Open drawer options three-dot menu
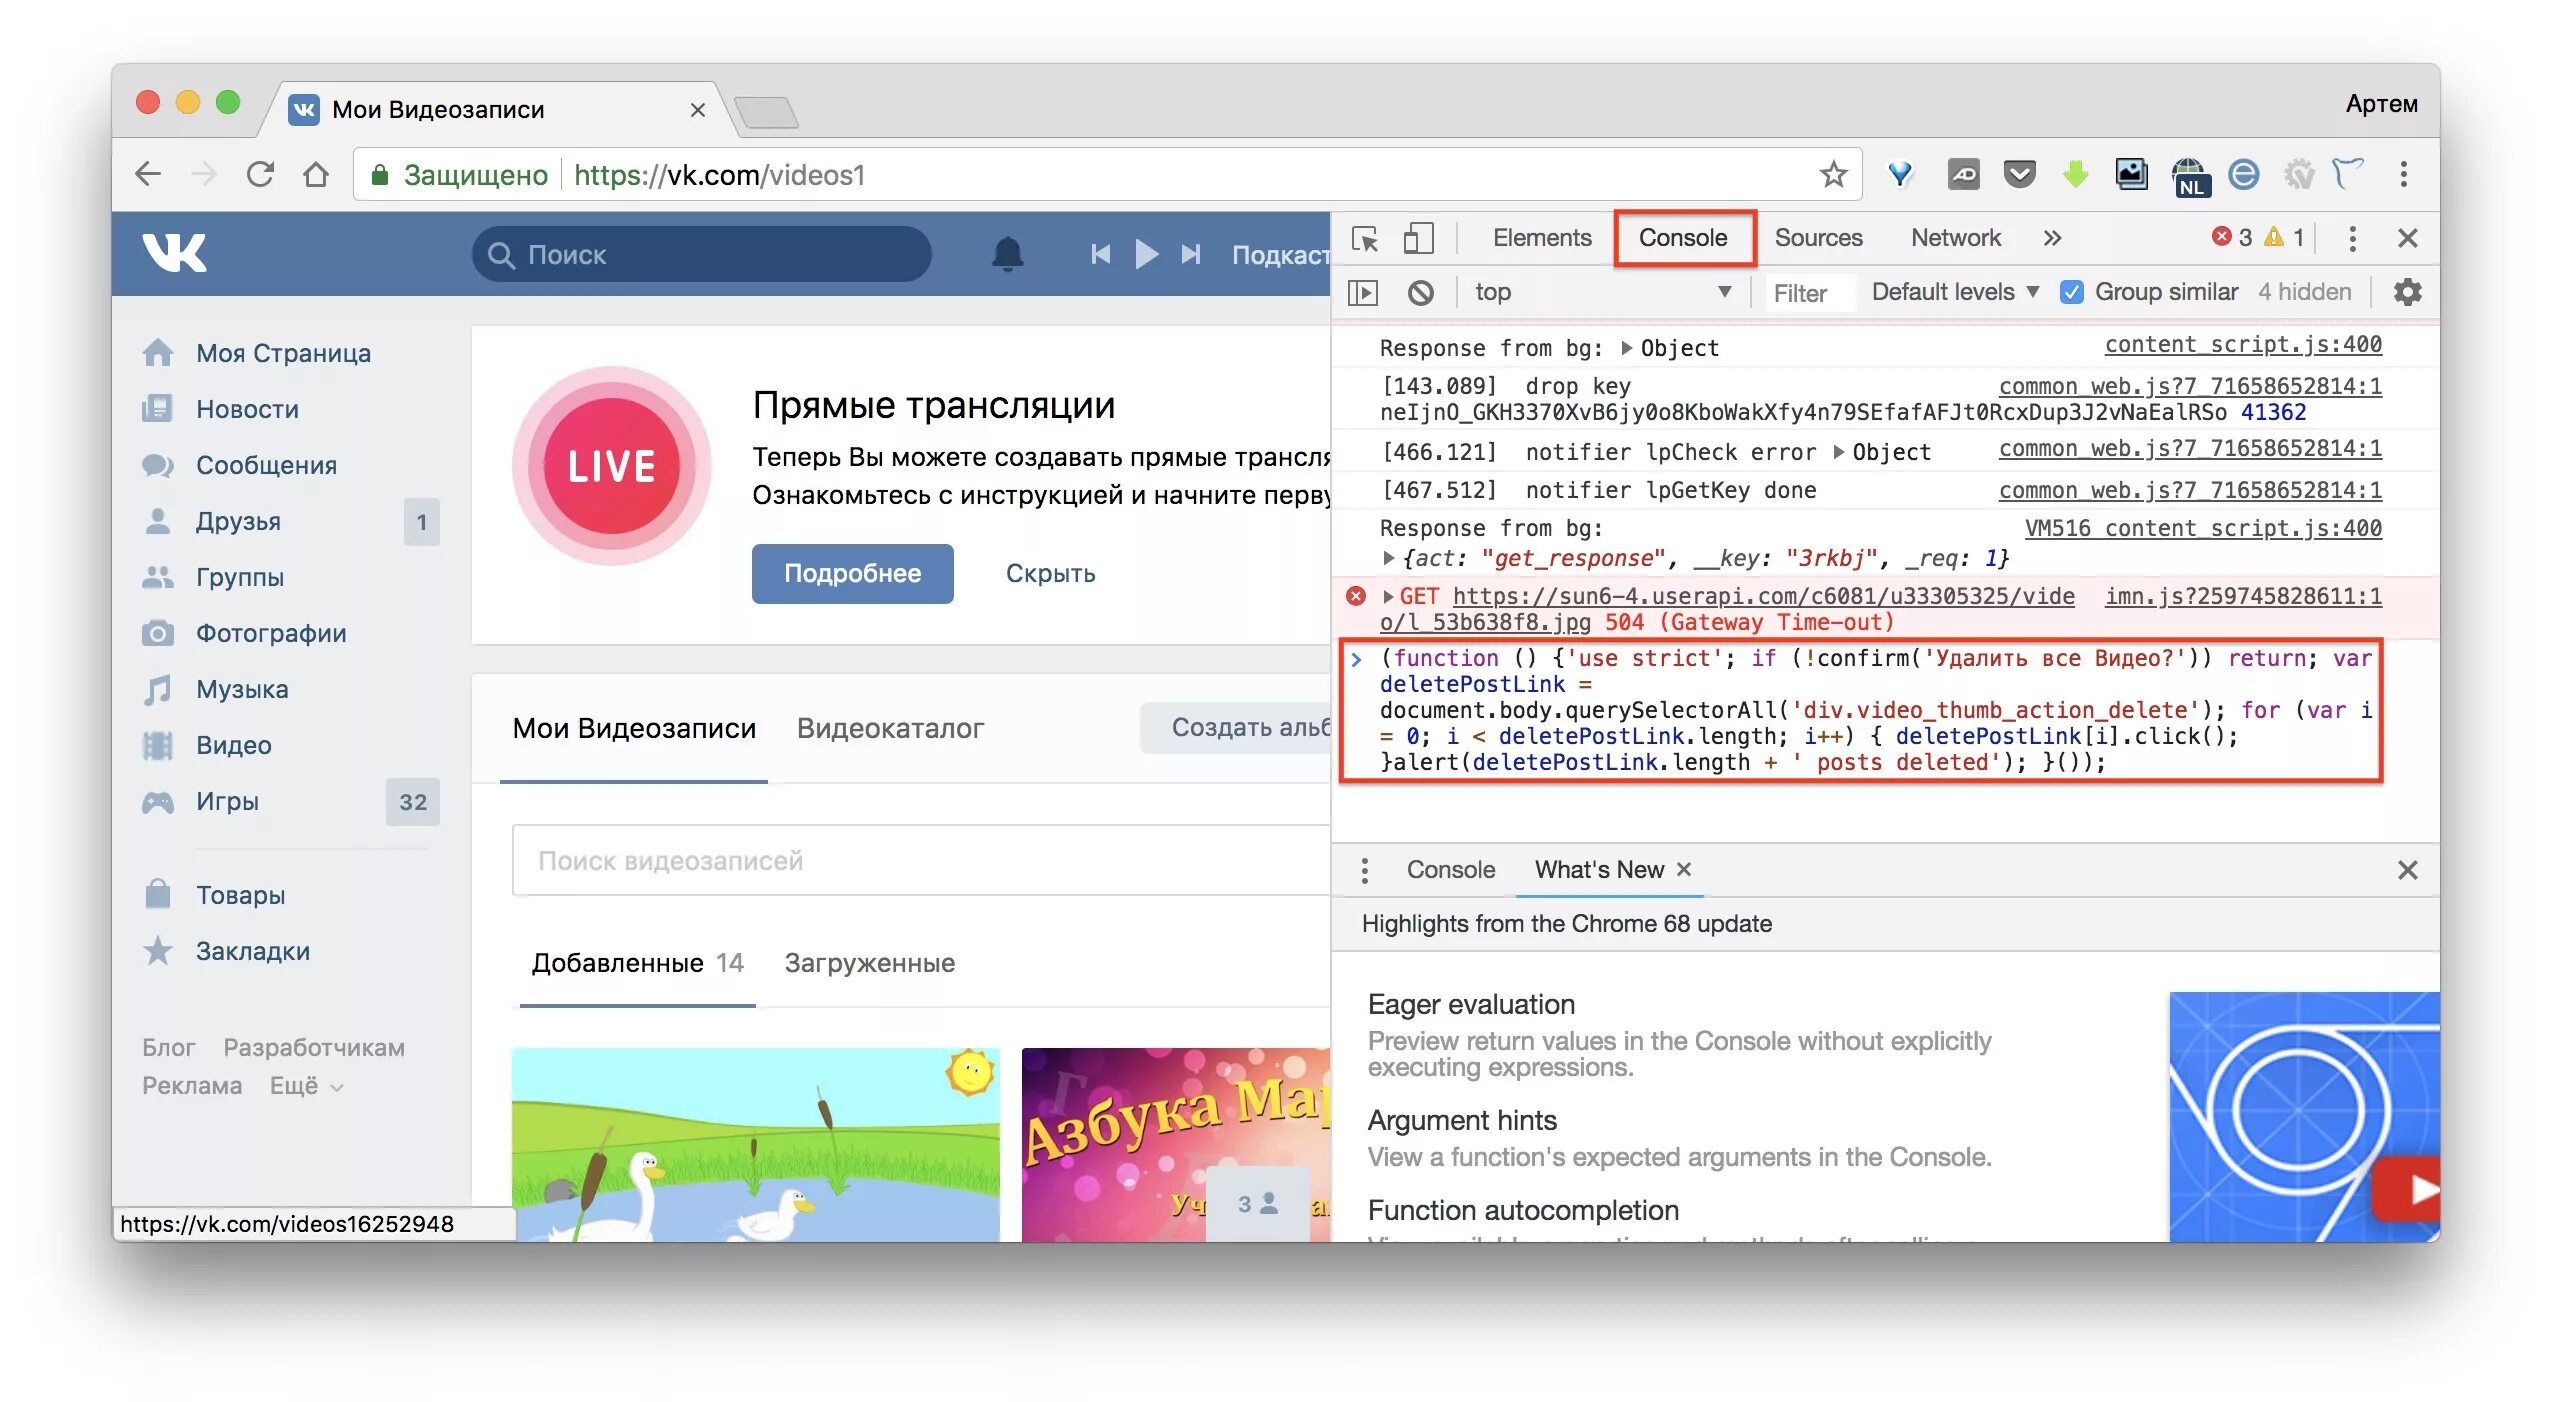Viewport: 2552px width, 1402px height. coord(1364,870)
